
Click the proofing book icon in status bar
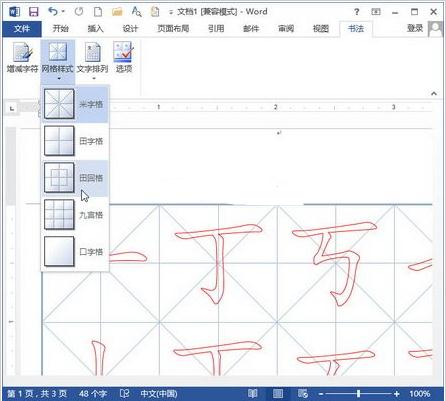[x=124, y=394]
